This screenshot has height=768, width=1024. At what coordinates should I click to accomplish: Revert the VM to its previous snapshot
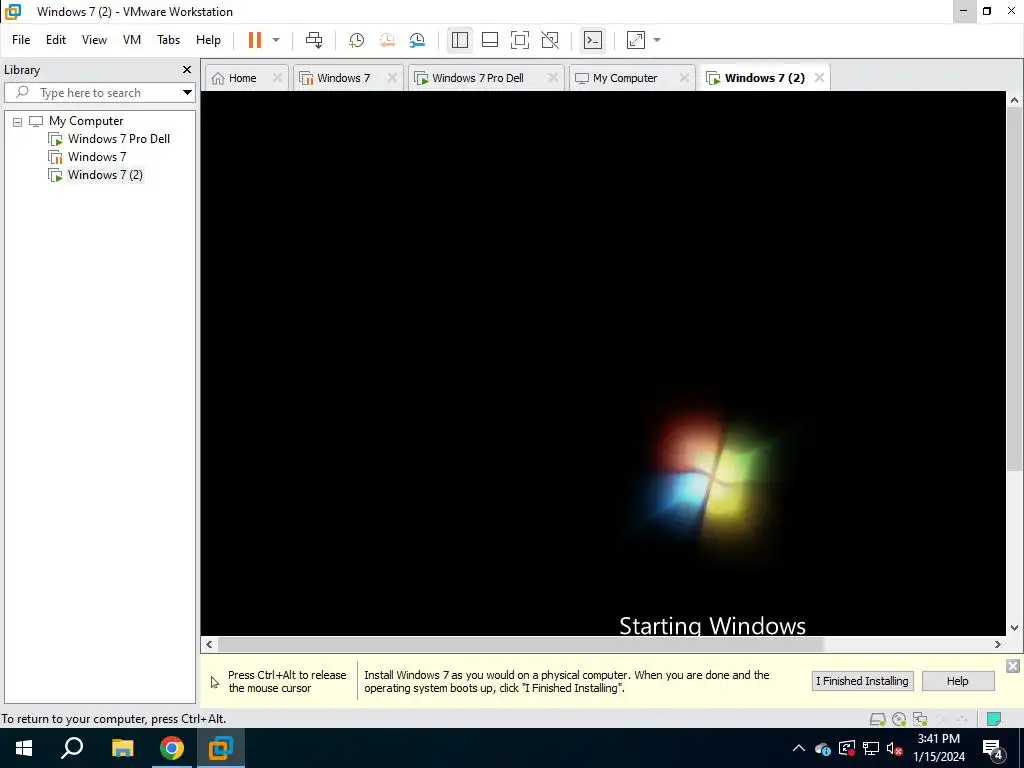click(387, 40)
